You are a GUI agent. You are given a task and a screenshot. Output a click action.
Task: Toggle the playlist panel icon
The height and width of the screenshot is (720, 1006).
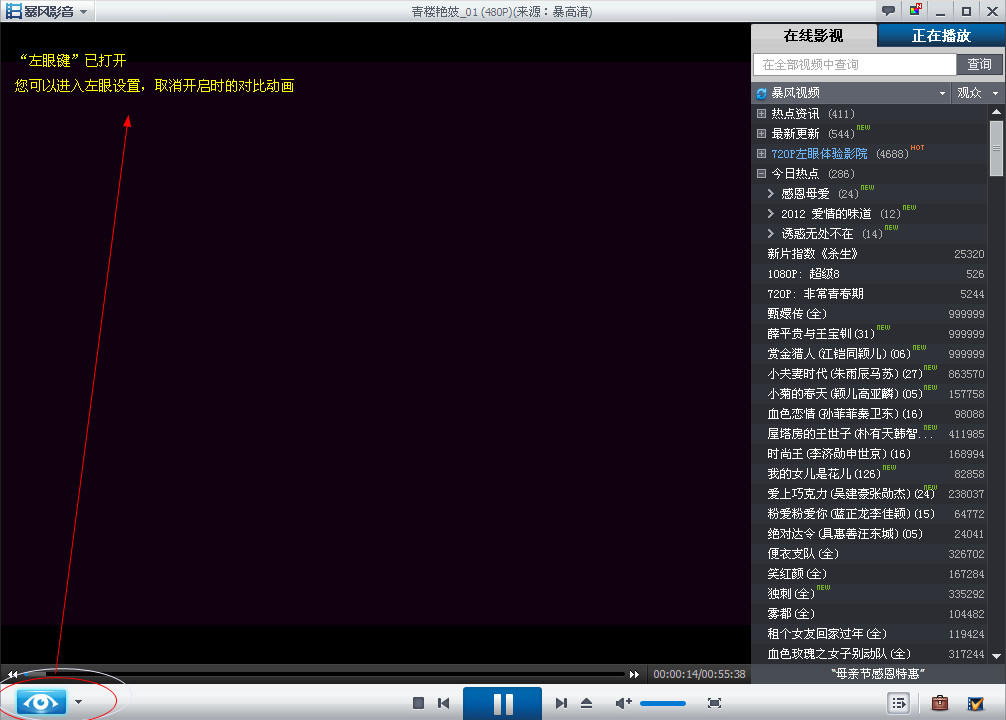(898, 703)
